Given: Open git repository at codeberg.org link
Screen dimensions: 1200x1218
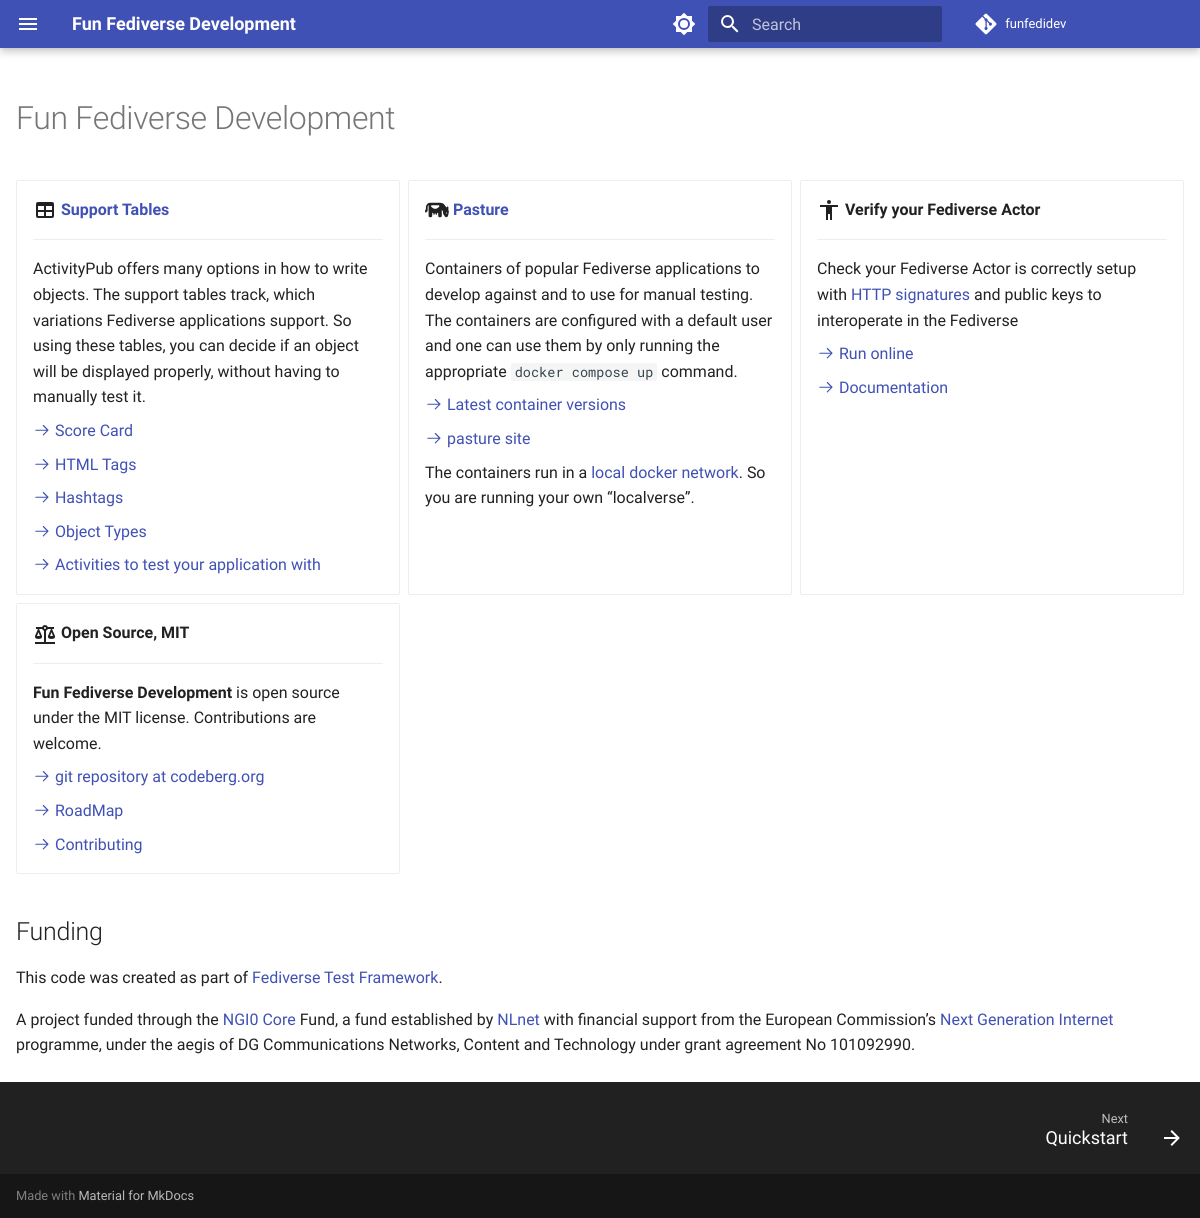Looking at the screenshot, I should (x=160, y=777).
